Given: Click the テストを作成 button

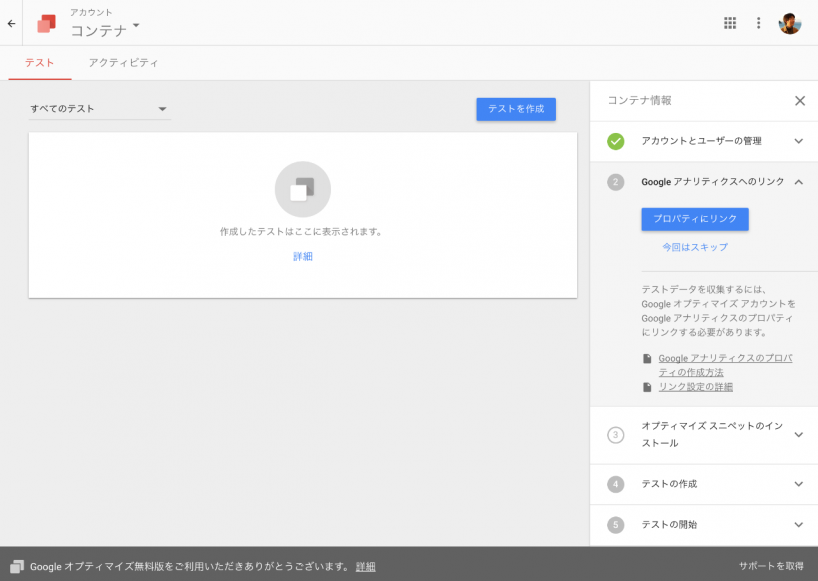Looking at the screenshot, I should [x=515, y=109].
